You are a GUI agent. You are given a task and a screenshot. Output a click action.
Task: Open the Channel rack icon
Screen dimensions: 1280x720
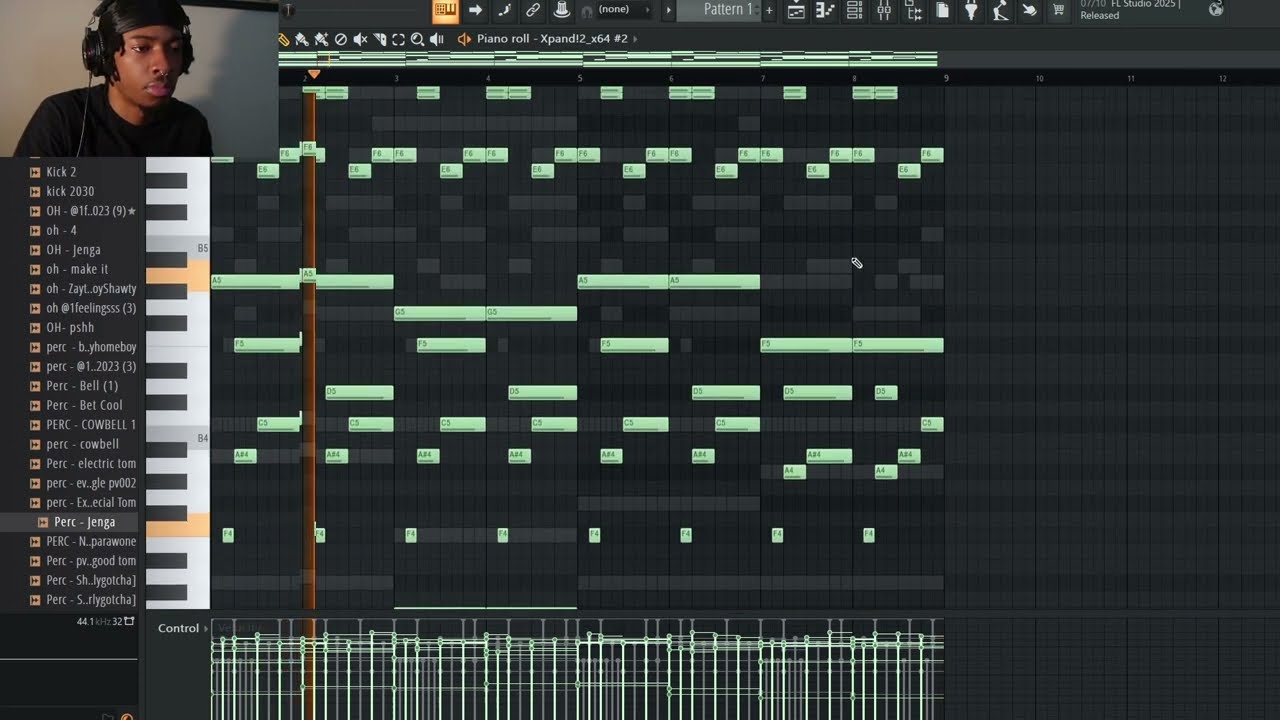[x=854, y=10]
